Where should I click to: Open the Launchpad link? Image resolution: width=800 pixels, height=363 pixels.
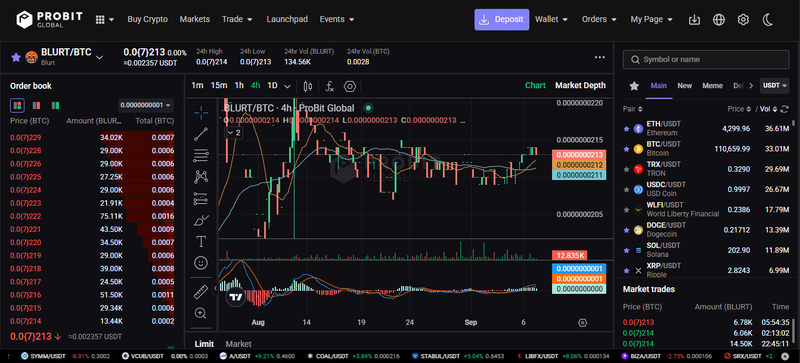point(287,19)
